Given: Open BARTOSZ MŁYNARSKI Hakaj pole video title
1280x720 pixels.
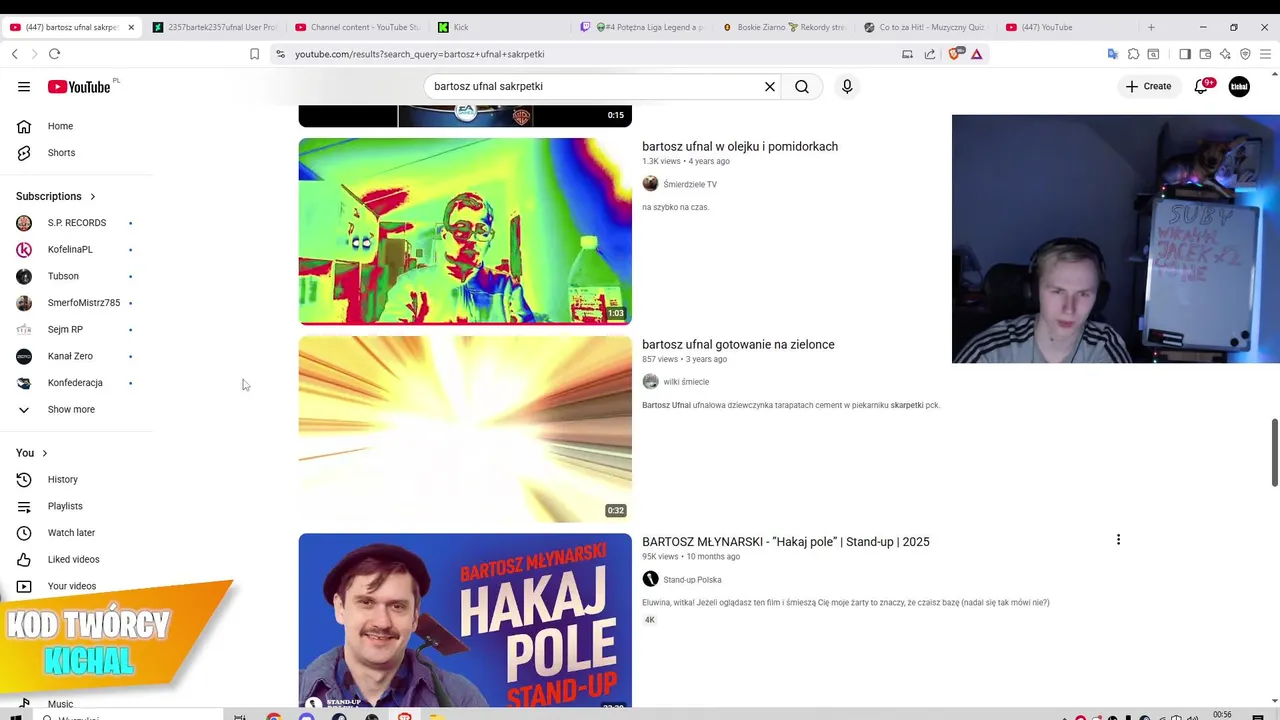Looking at the screenshot, I should pos(786,542).
